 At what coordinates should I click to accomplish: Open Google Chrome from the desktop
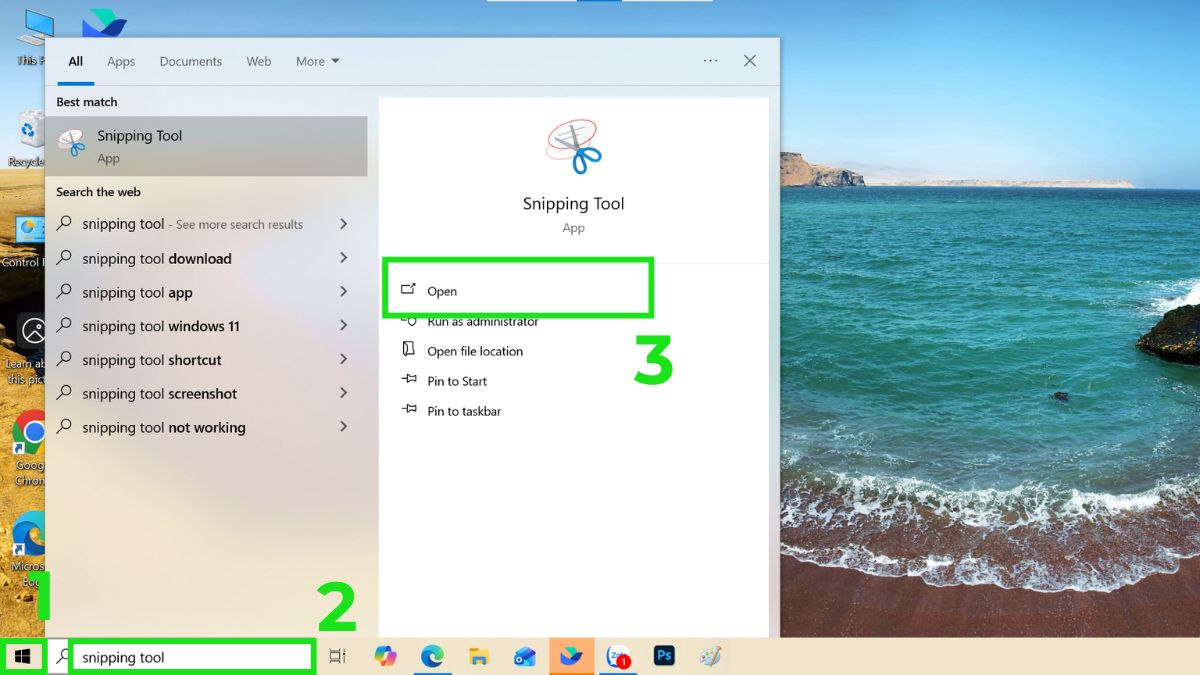click(28, 430)
